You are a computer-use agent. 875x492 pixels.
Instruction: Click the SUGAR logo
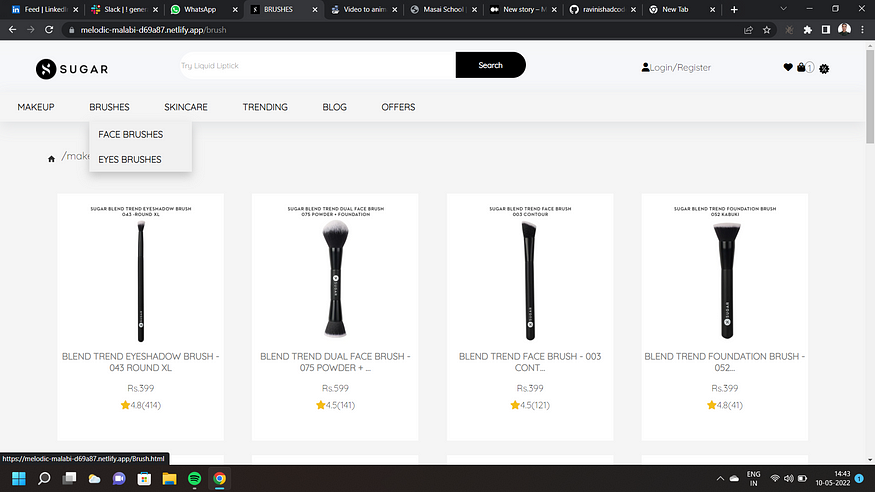(72, 69)
